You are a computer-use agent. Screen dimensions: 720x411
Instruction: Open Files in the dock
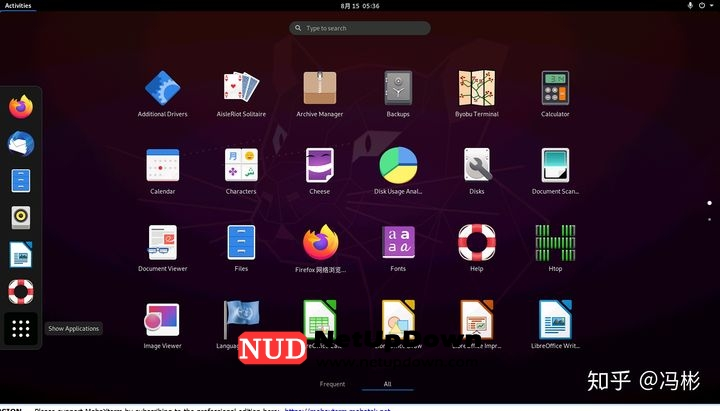pos(21,180)
